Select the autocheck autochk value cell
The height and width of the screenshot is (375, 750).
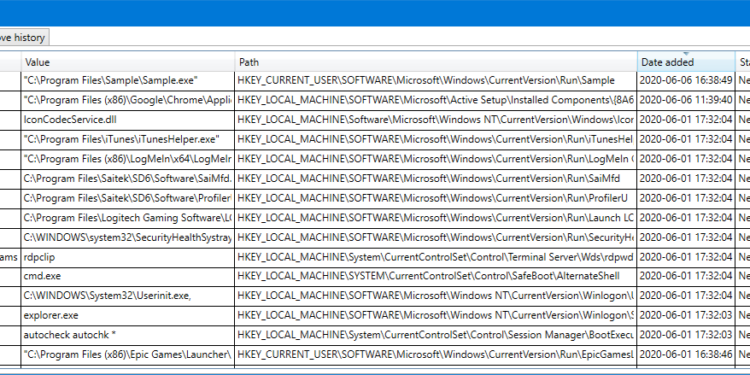click(128, 335)
